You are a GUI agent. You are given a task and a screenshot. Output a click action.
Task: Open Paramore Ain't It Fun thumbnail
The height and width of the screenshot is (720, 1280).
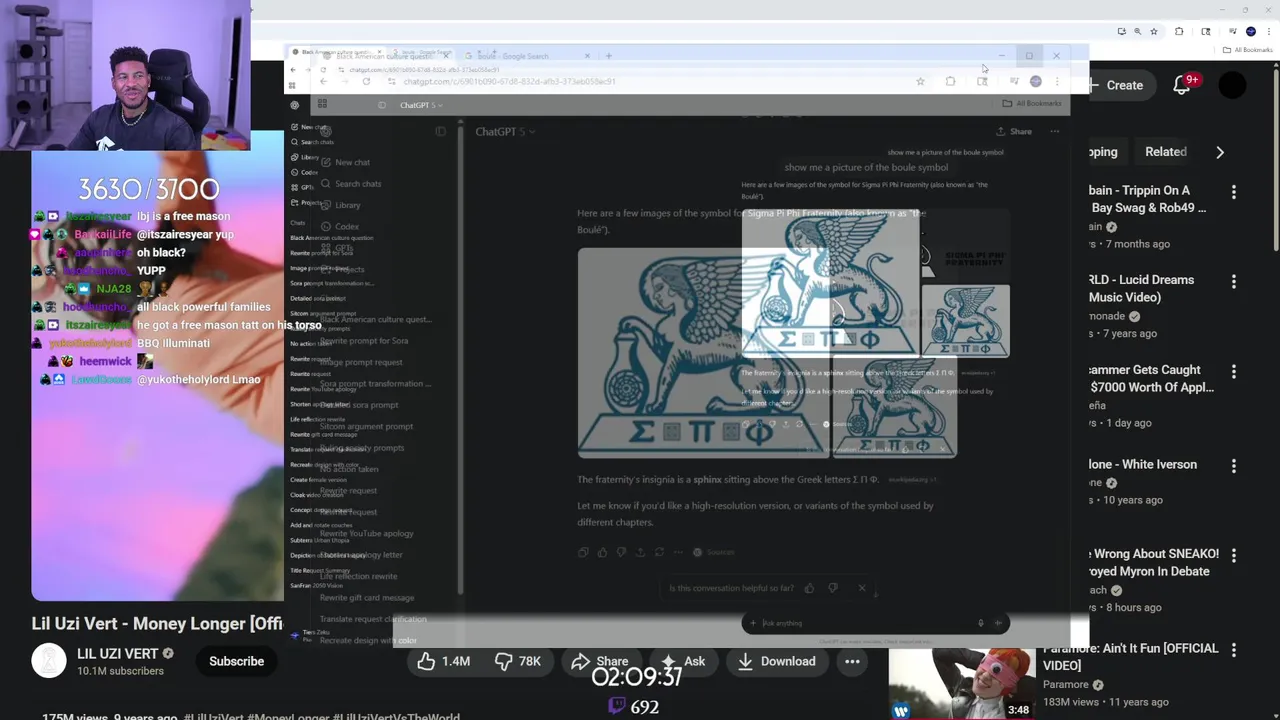tap(962, 684)
